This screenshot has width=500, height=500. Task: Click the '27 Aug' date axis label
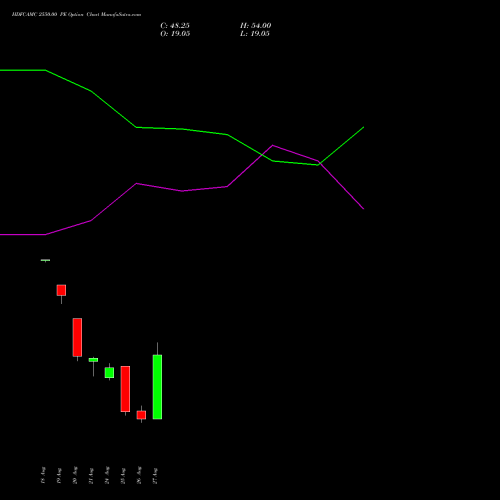click(155, 475)
